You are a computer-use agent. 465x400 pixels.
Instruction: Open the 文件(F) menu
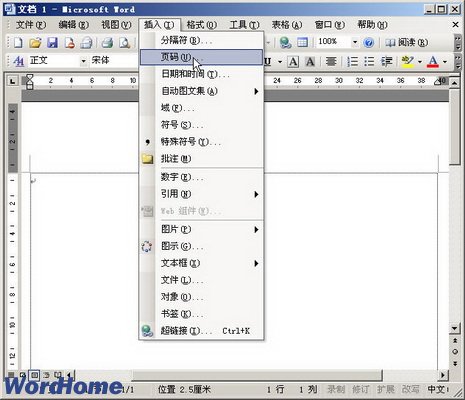click(x=31, y=25)
